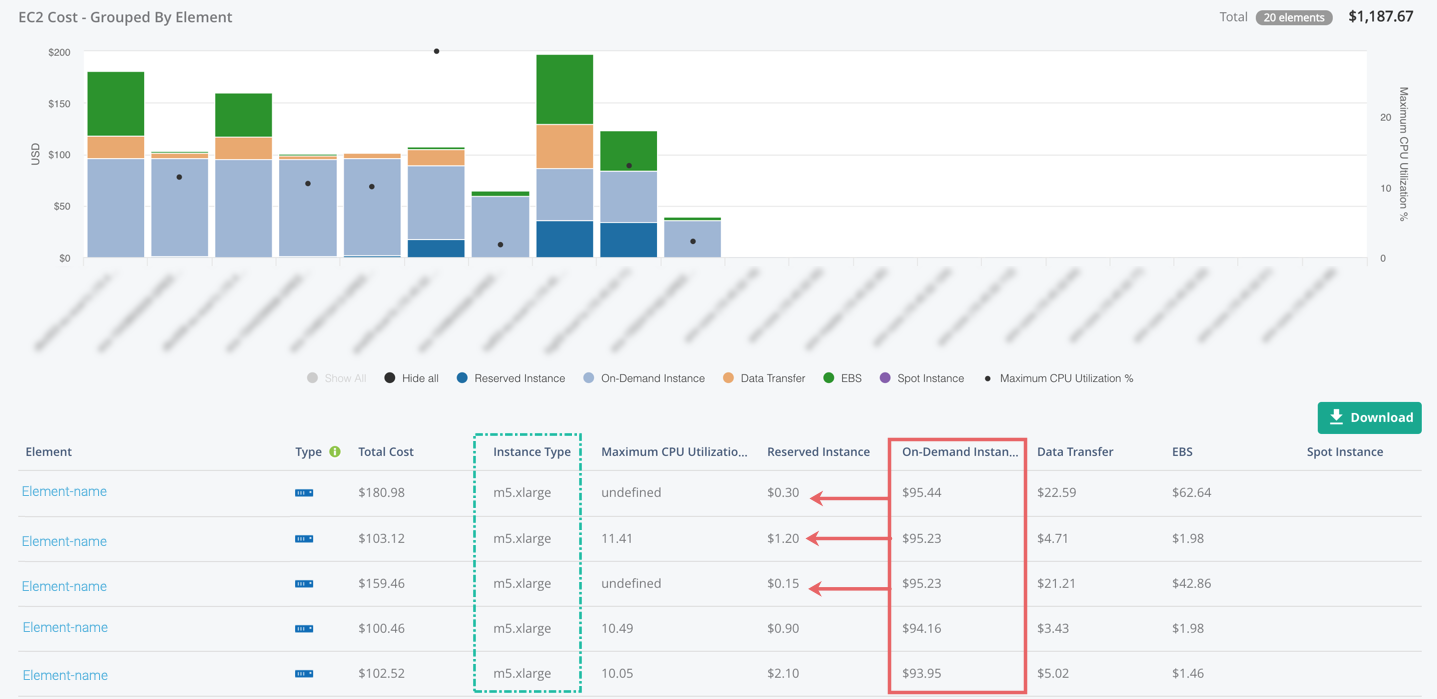Open Element-name link in the $103.12 row
The height and width of the screenshot is (699, 1437).
[64, 541]
